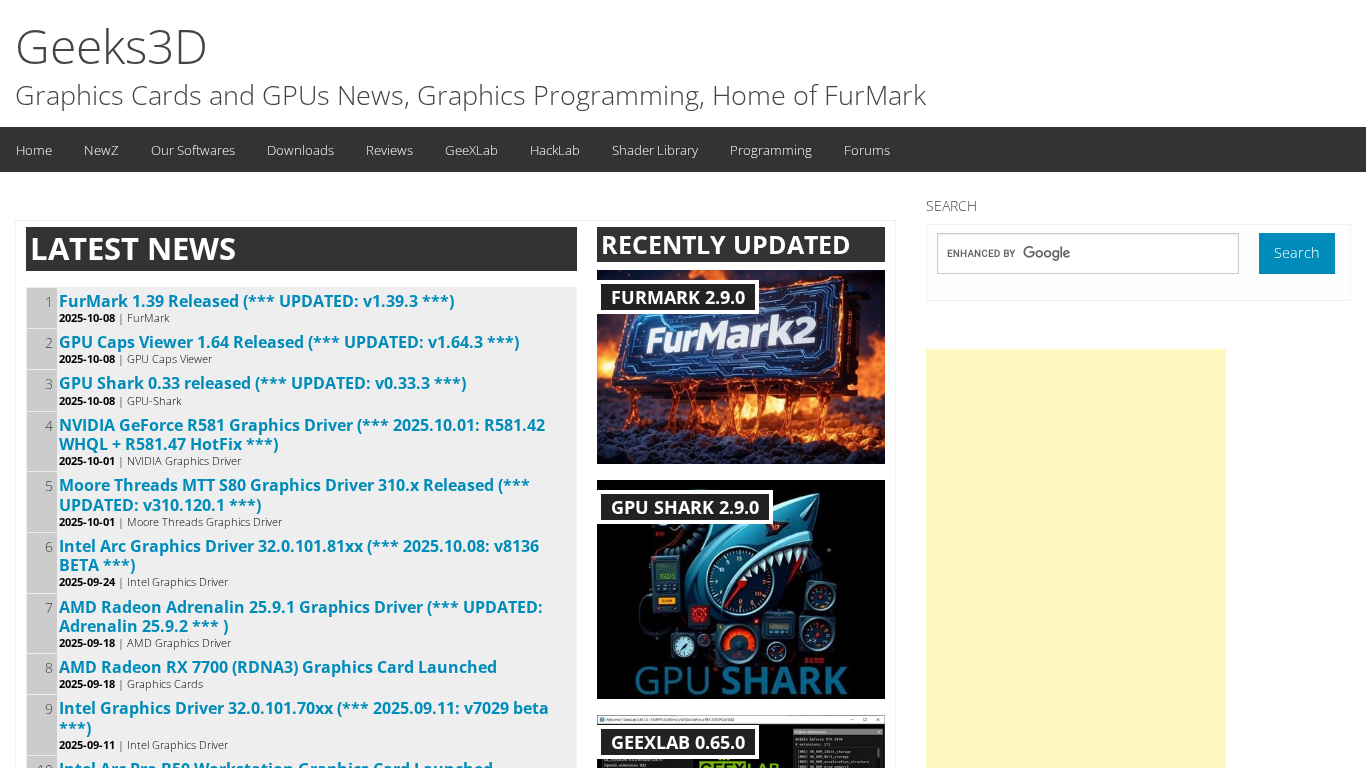This screenshot has width=1366, height=768.
Task: Focus the Google search input field
Action: coord(1088,253)
